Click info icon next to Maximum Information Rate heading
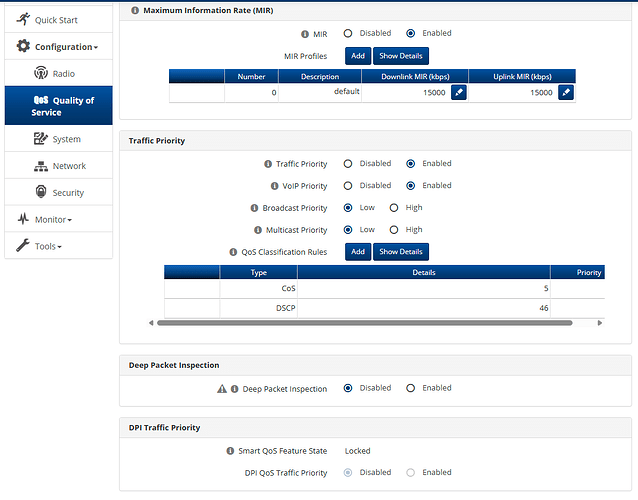Viewport: 638px width, 500px height. [x=135, y=10]
